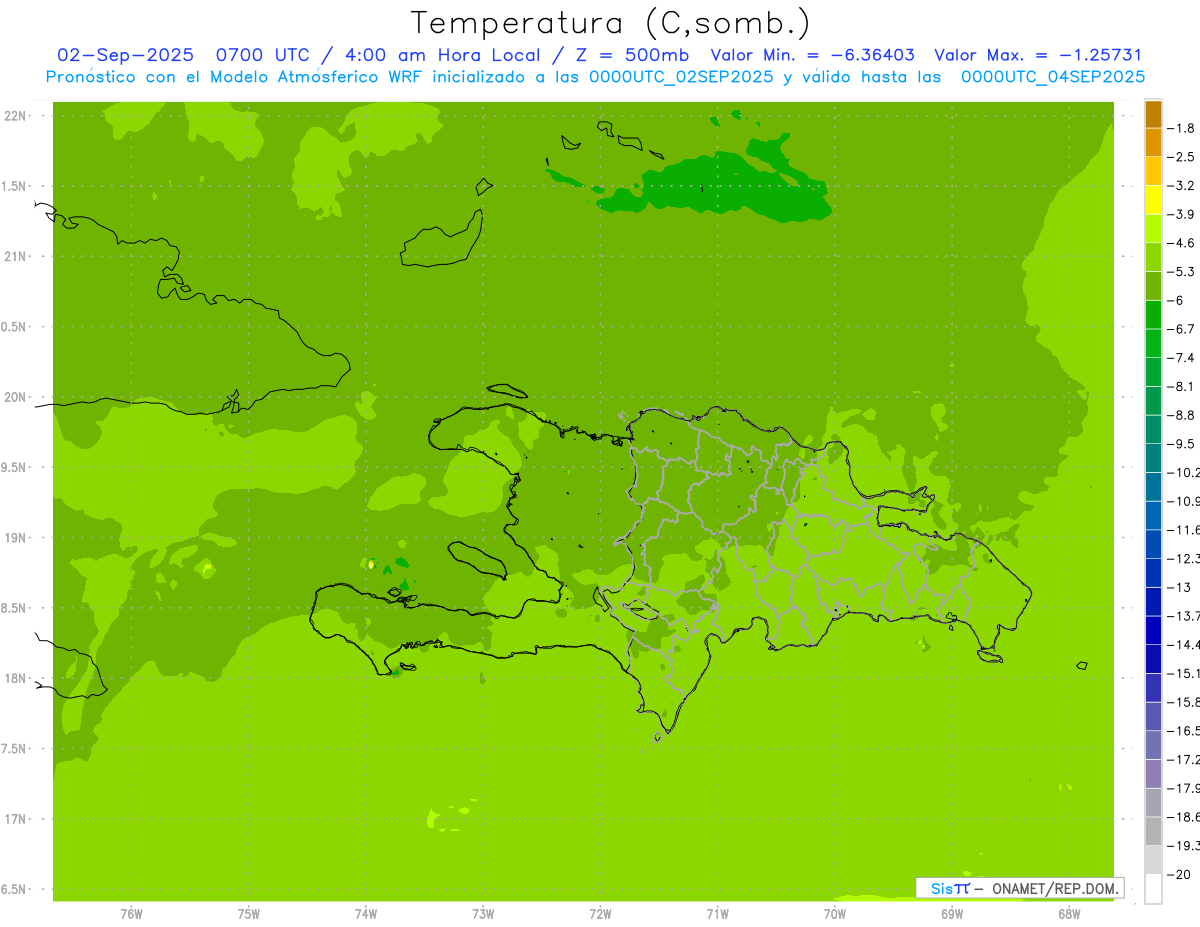Click the "72W" longitude label
Image resolution: width=1200 pixels, height=927 pixels.
pyautogui.click(x=600, y=913)
